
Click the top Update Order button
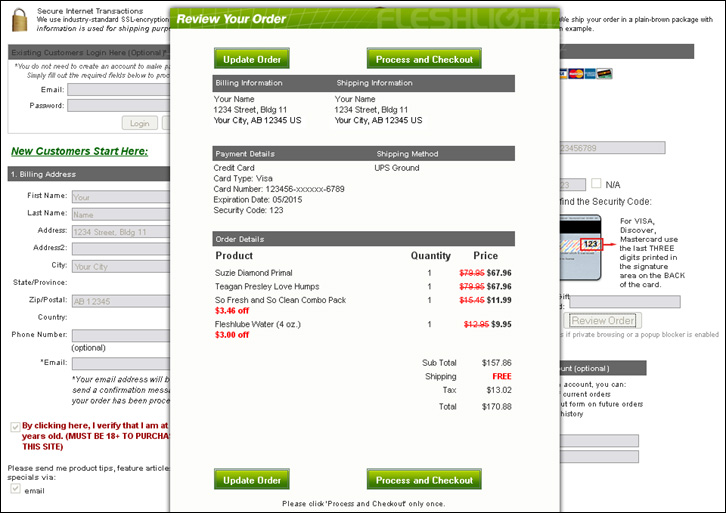pyautogui.click(x=252, y=59)
